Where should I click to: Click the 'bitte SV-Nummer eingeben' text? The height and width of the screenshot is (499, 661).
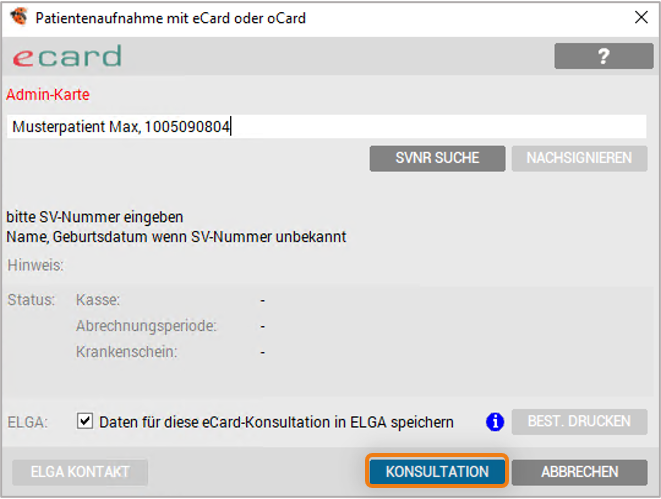click(x=95, y=217)
